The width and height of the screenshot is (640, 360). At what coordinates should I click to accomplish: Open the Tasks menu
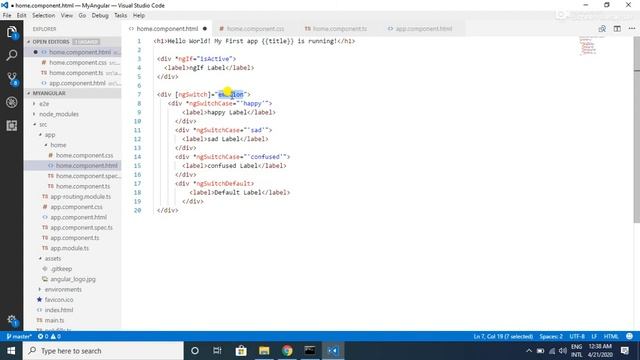(120, 15)
